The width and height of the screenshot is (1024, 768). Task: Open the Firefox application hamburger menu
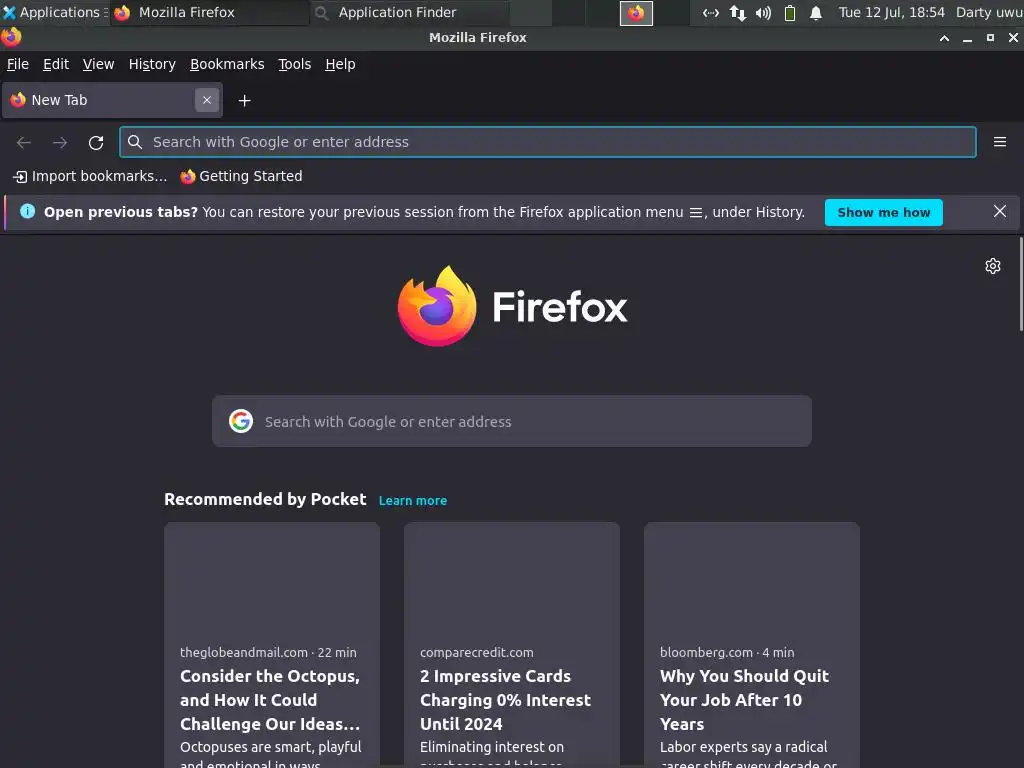tap(1000, 142)
